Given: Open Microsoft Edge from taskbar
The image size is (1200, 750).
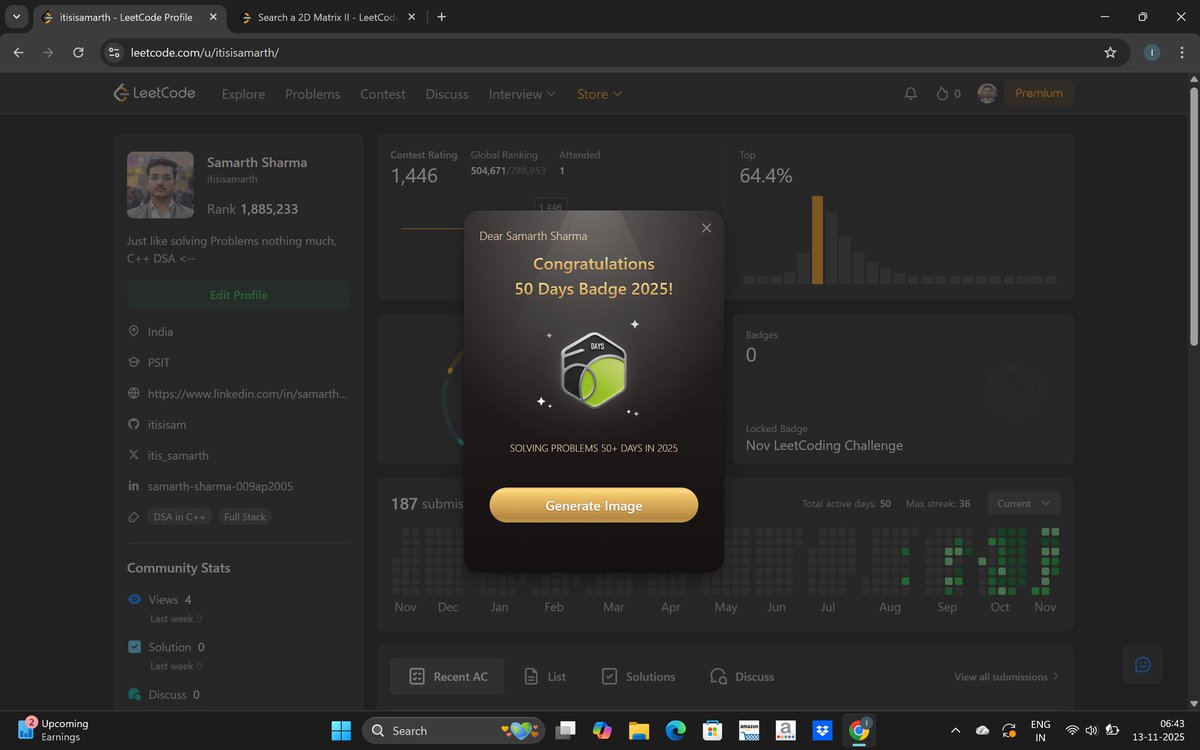Looking at the screenshot, I should click(x=675, y=730).
